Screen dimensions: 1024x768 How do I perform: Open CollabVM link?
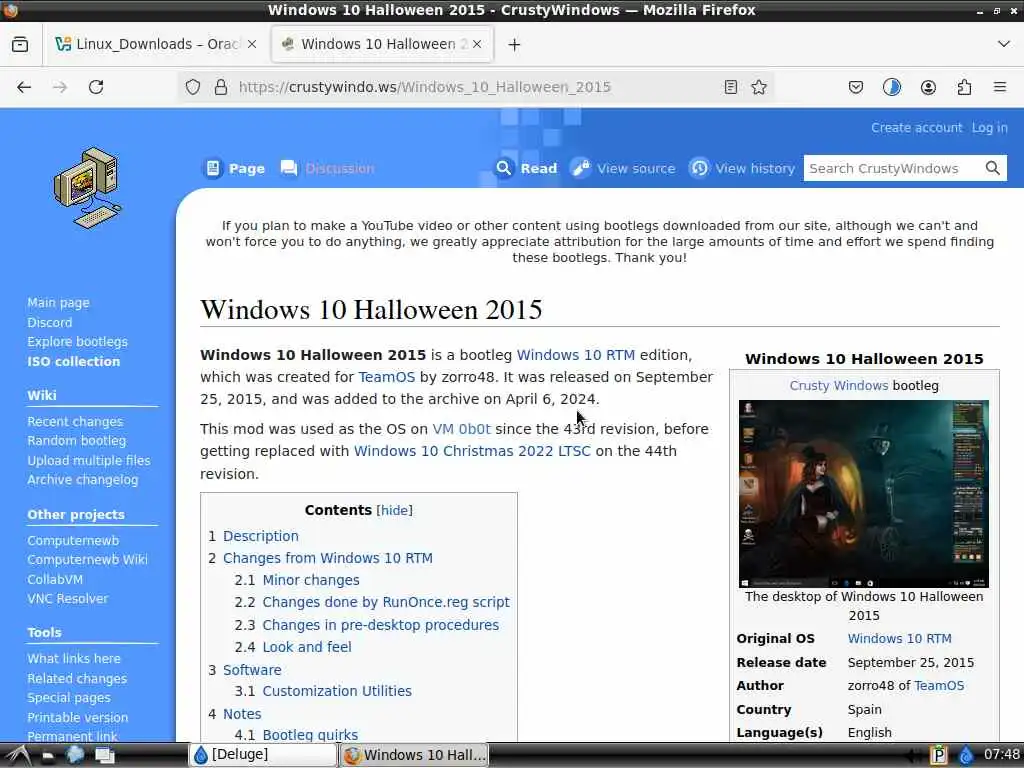click(55, 579)
